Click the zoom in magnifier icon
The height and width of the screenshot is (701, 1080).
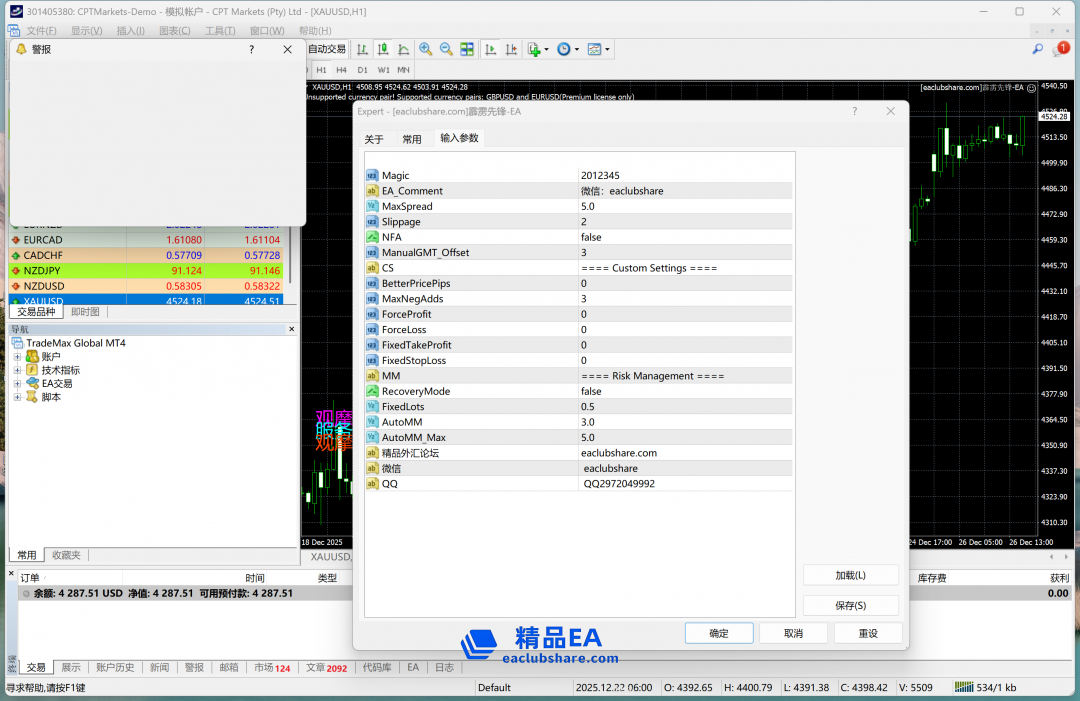(426, 49)
